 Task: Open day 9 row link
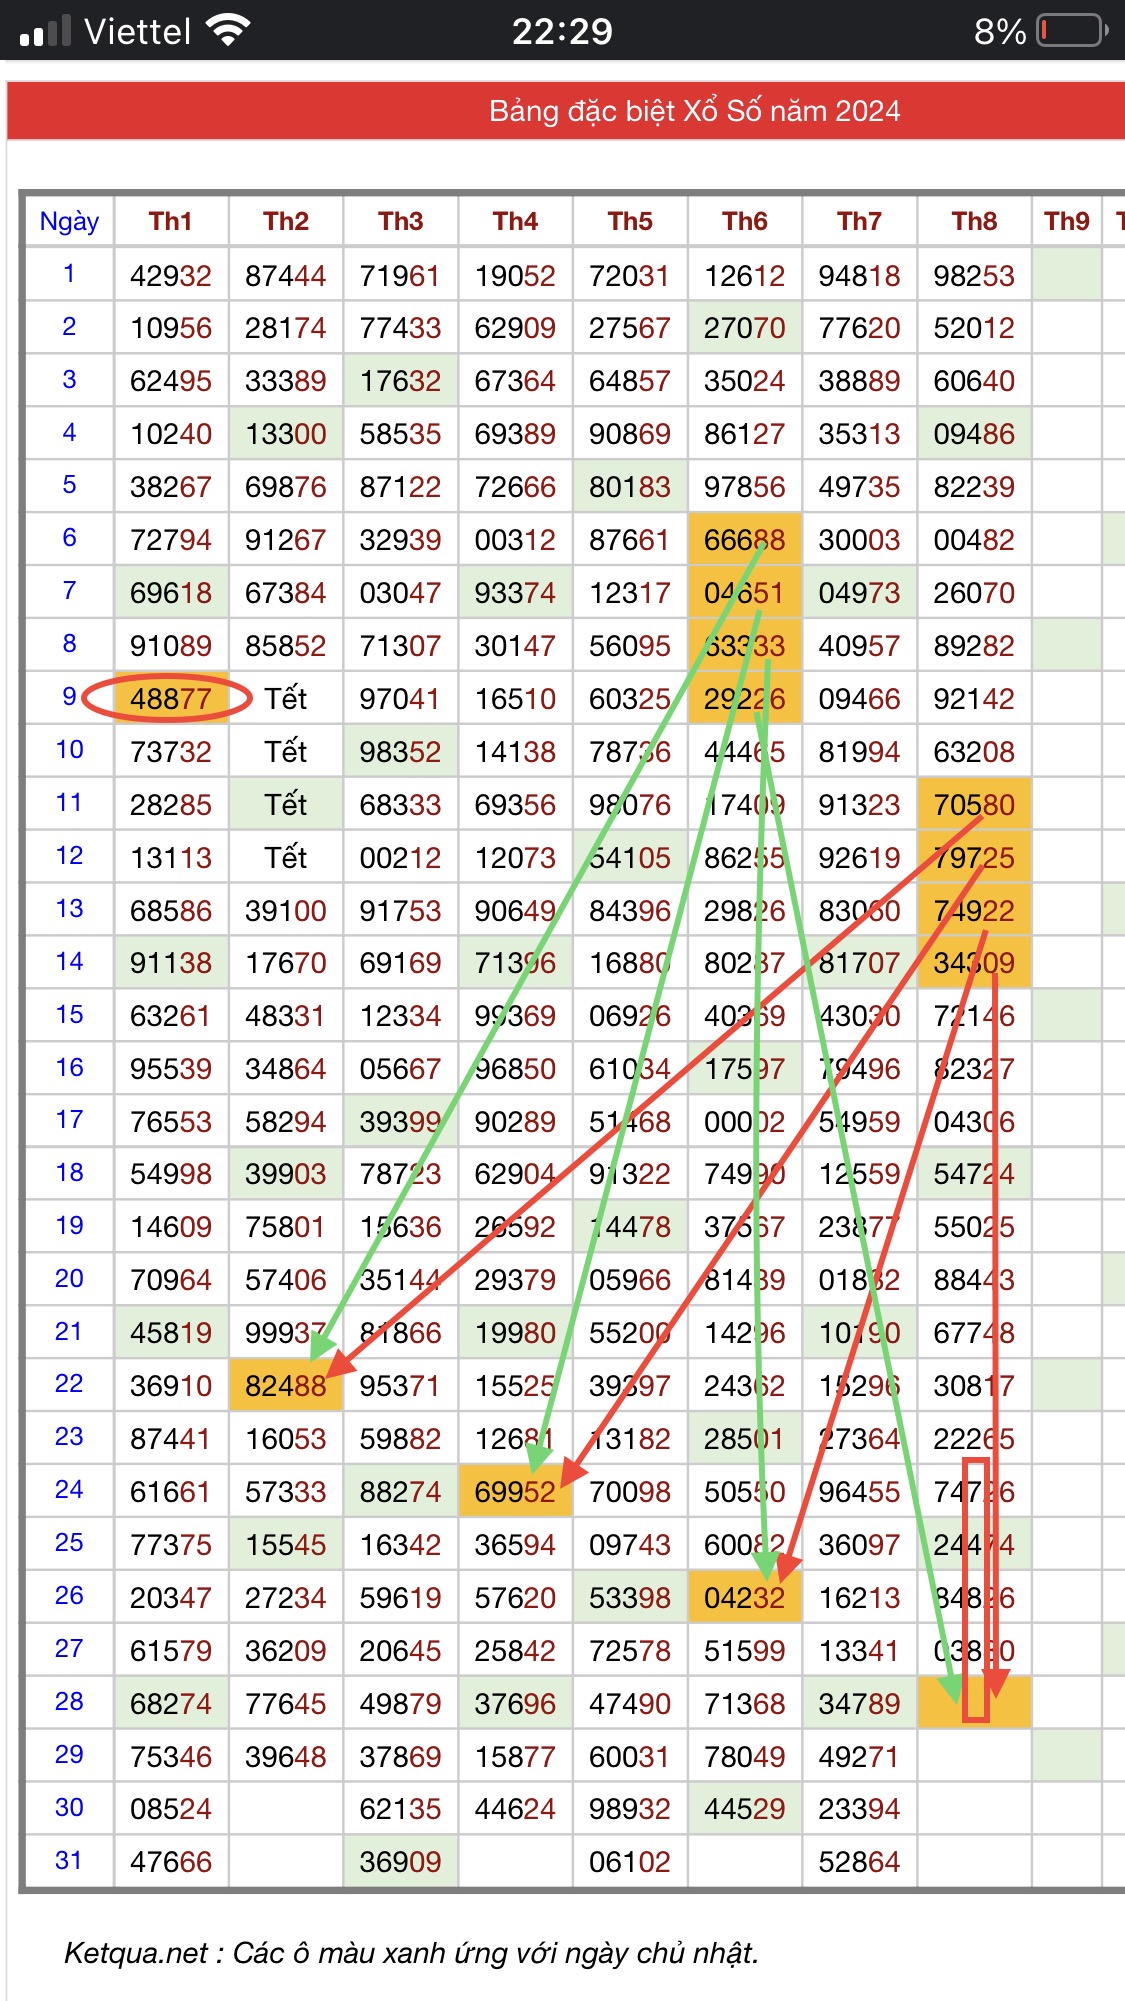pos(69,697)
